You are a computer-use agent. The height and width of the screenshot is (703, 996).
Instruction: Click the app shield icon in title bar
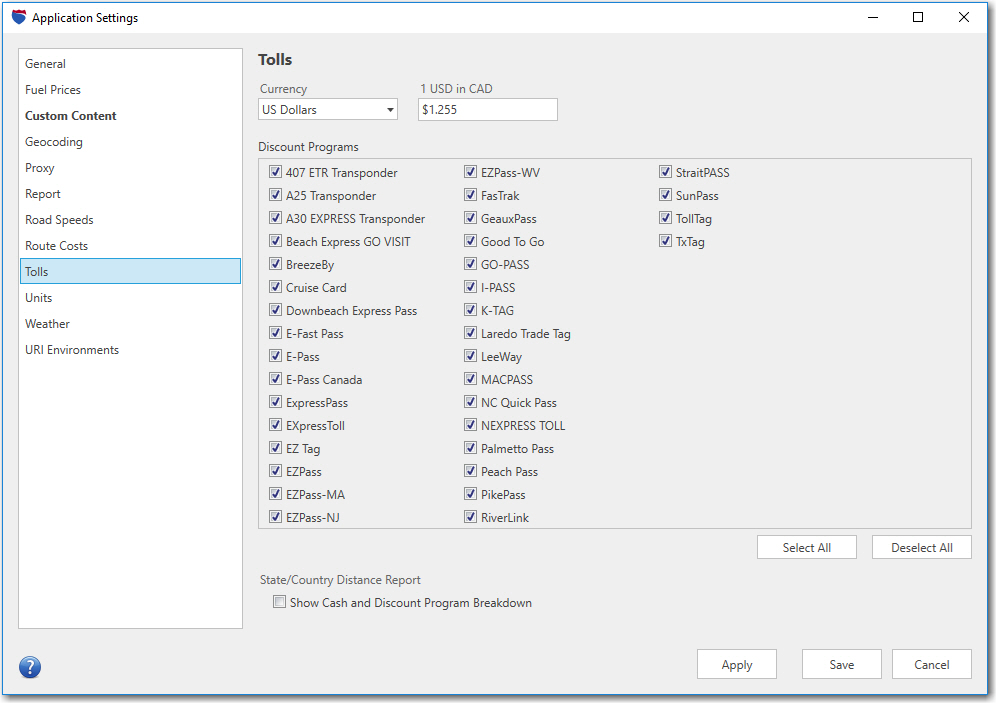point(19,17)
